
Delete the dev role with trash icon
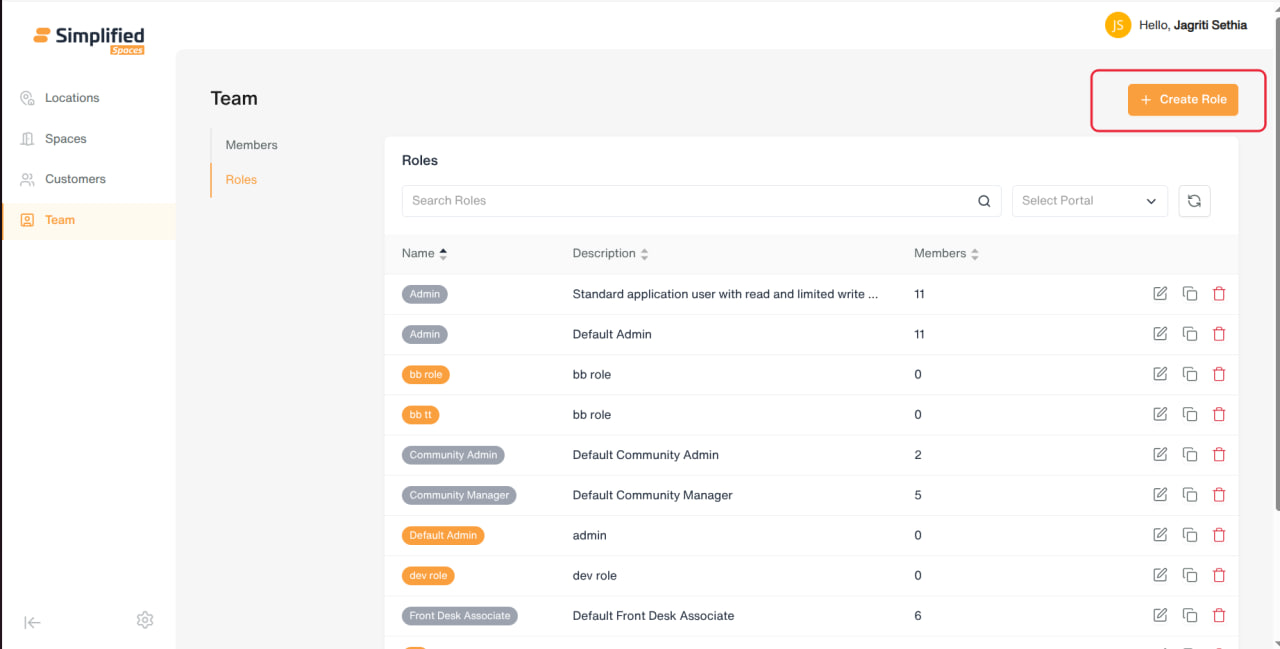pyautogui.click(x=1219, y=575)
